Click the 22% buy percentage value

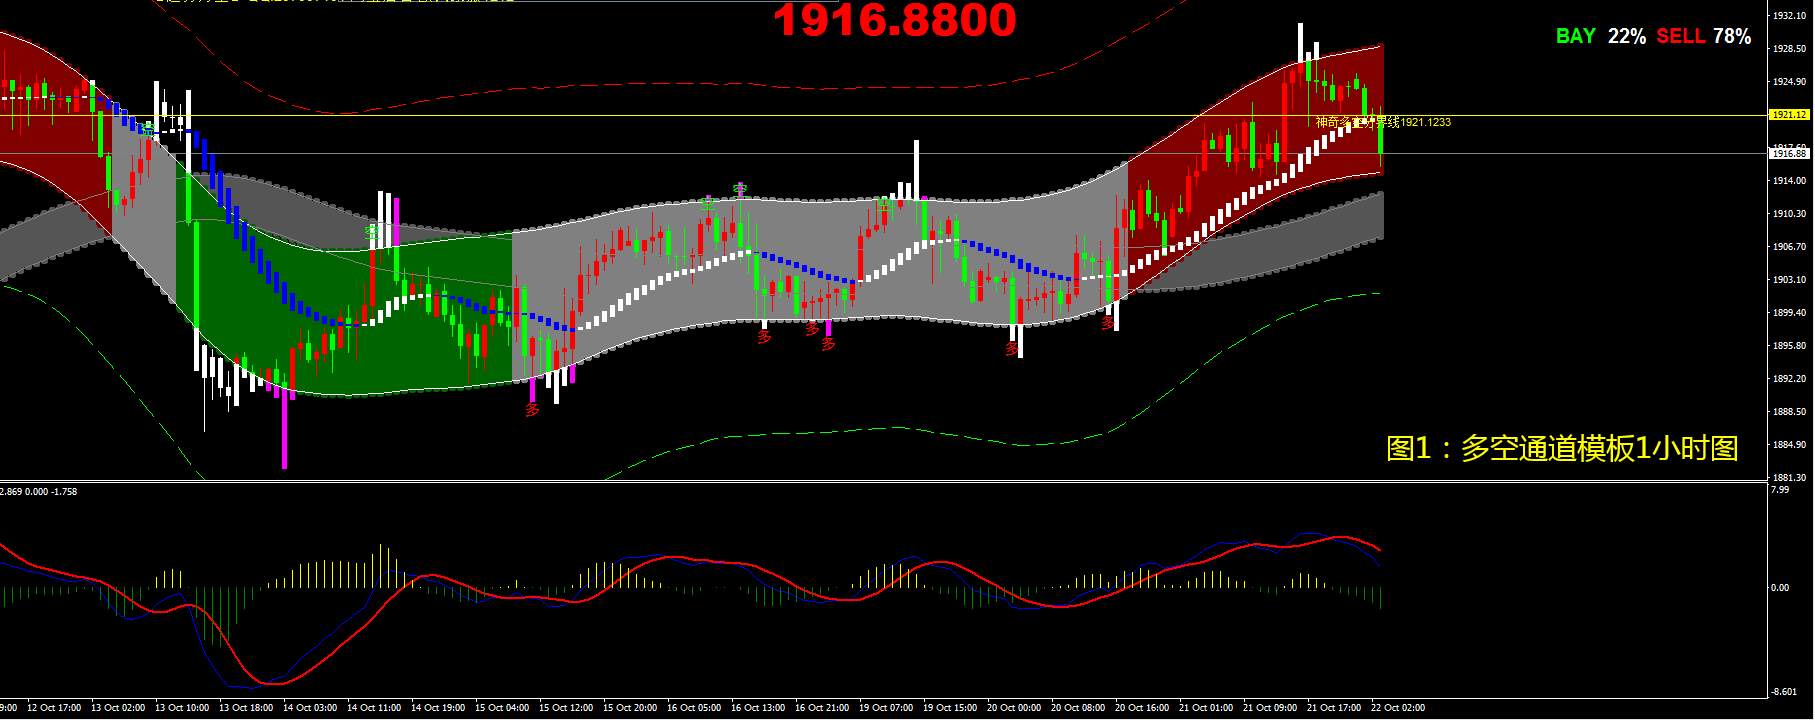(x=1626, y=36)
